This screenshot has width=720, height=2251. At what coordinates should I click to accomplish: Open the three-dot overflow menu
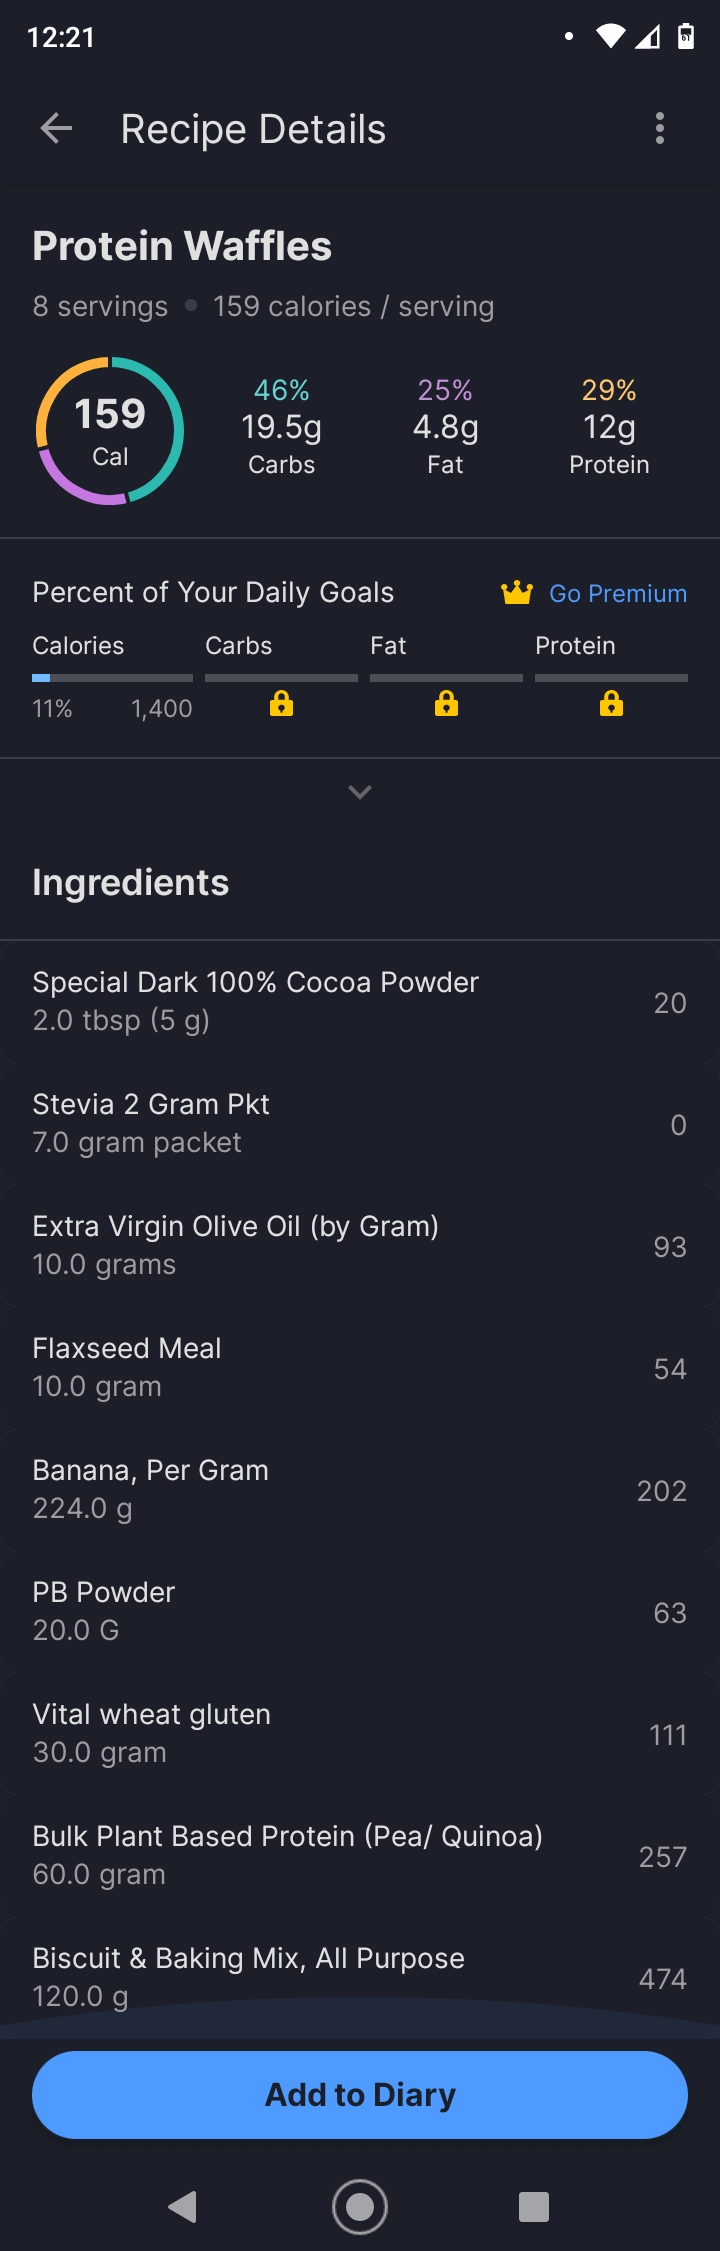click(x=659, y=129)
